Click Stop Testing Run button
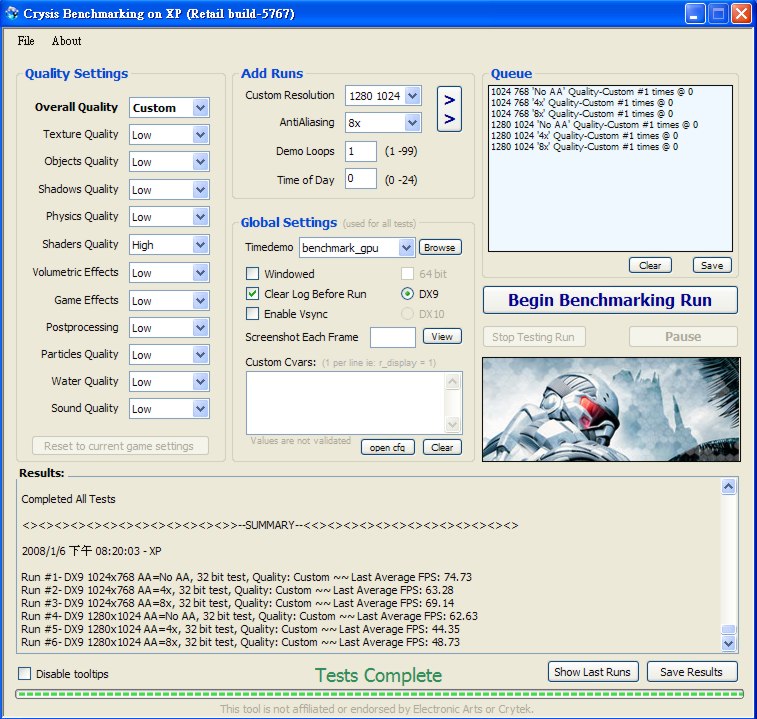Viewport: 757px width, 719px height. click(534, 337)
